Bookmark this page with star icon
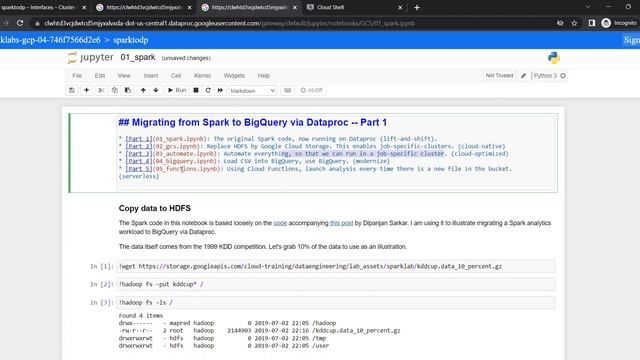This screenshot has width=640, height=360. [x=574, y=23]
